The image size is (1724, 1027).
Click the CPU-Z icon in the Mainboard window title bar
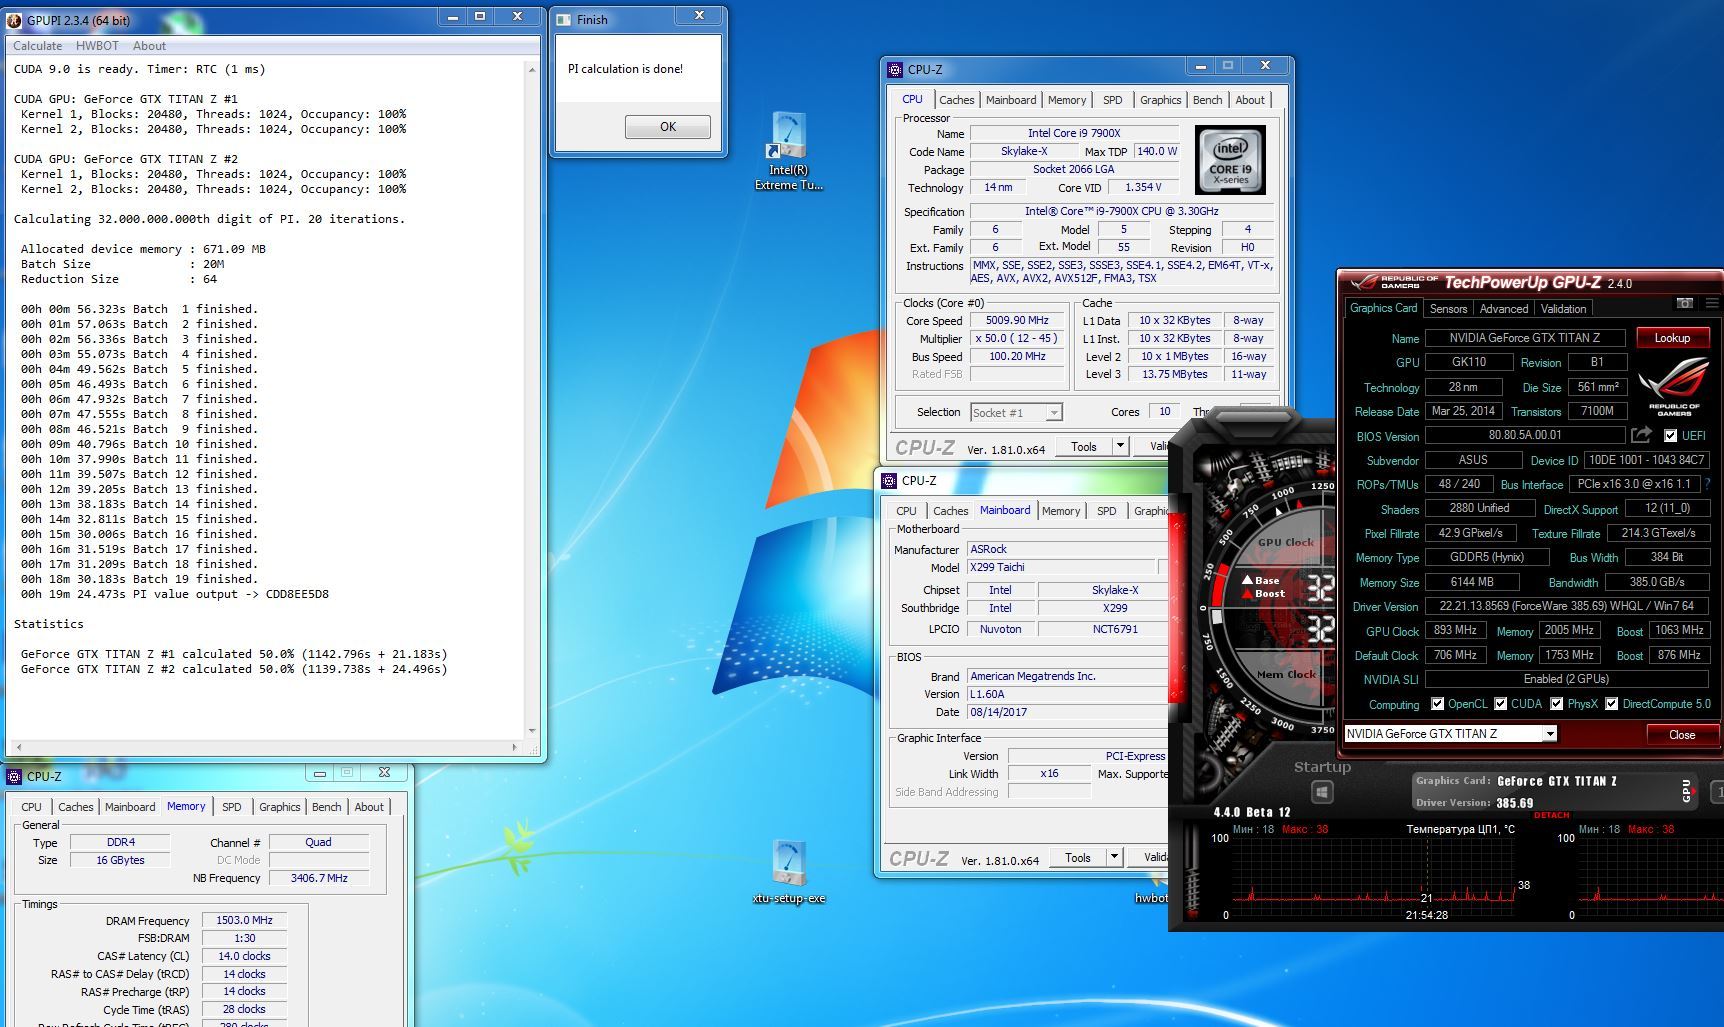coord(889,480)
